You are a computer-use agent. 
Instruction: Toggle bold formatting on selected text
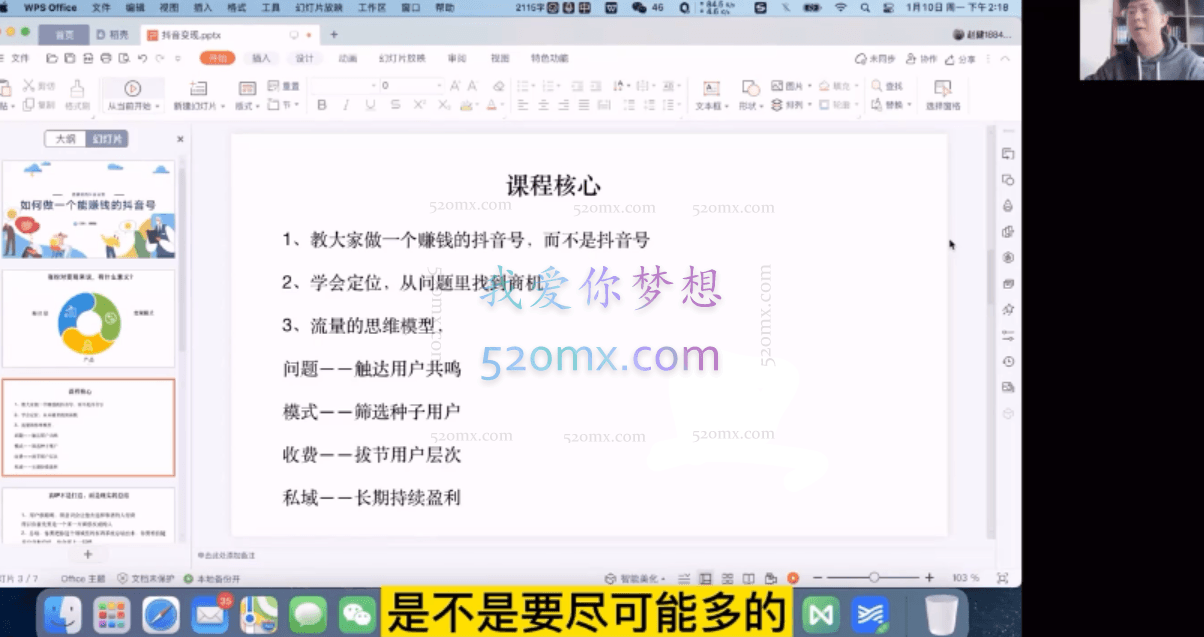tap(321, 105)
